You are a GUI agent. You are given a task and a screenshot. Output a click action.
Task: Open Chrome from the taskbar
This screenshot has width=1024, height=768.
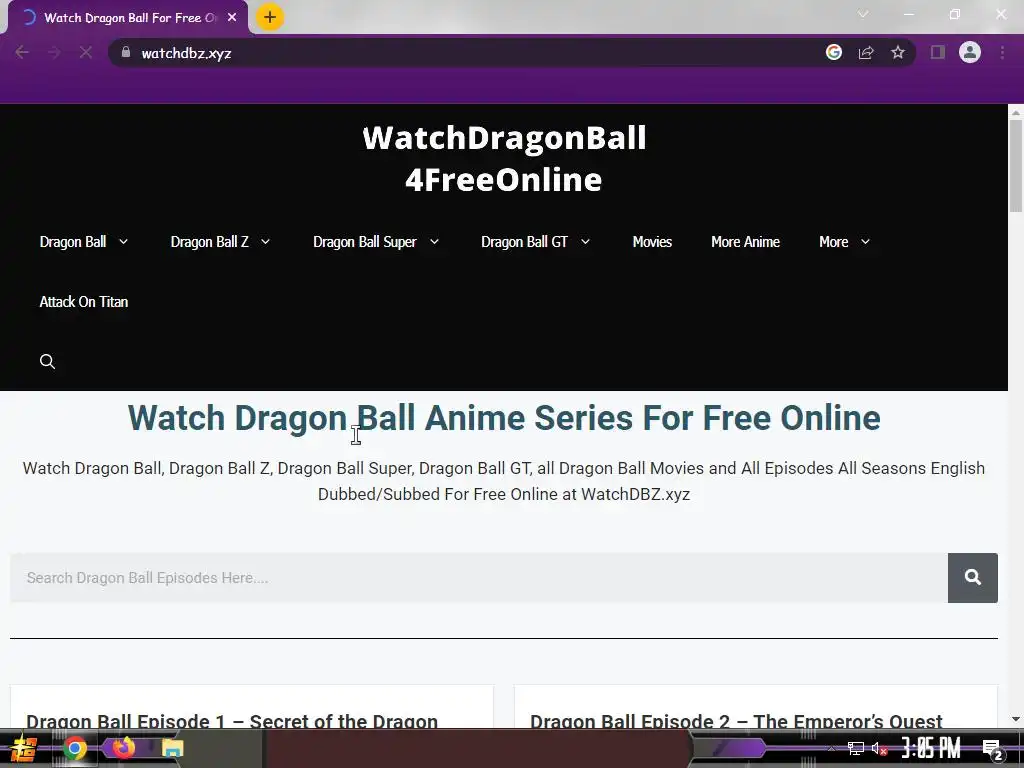[74, 748]
